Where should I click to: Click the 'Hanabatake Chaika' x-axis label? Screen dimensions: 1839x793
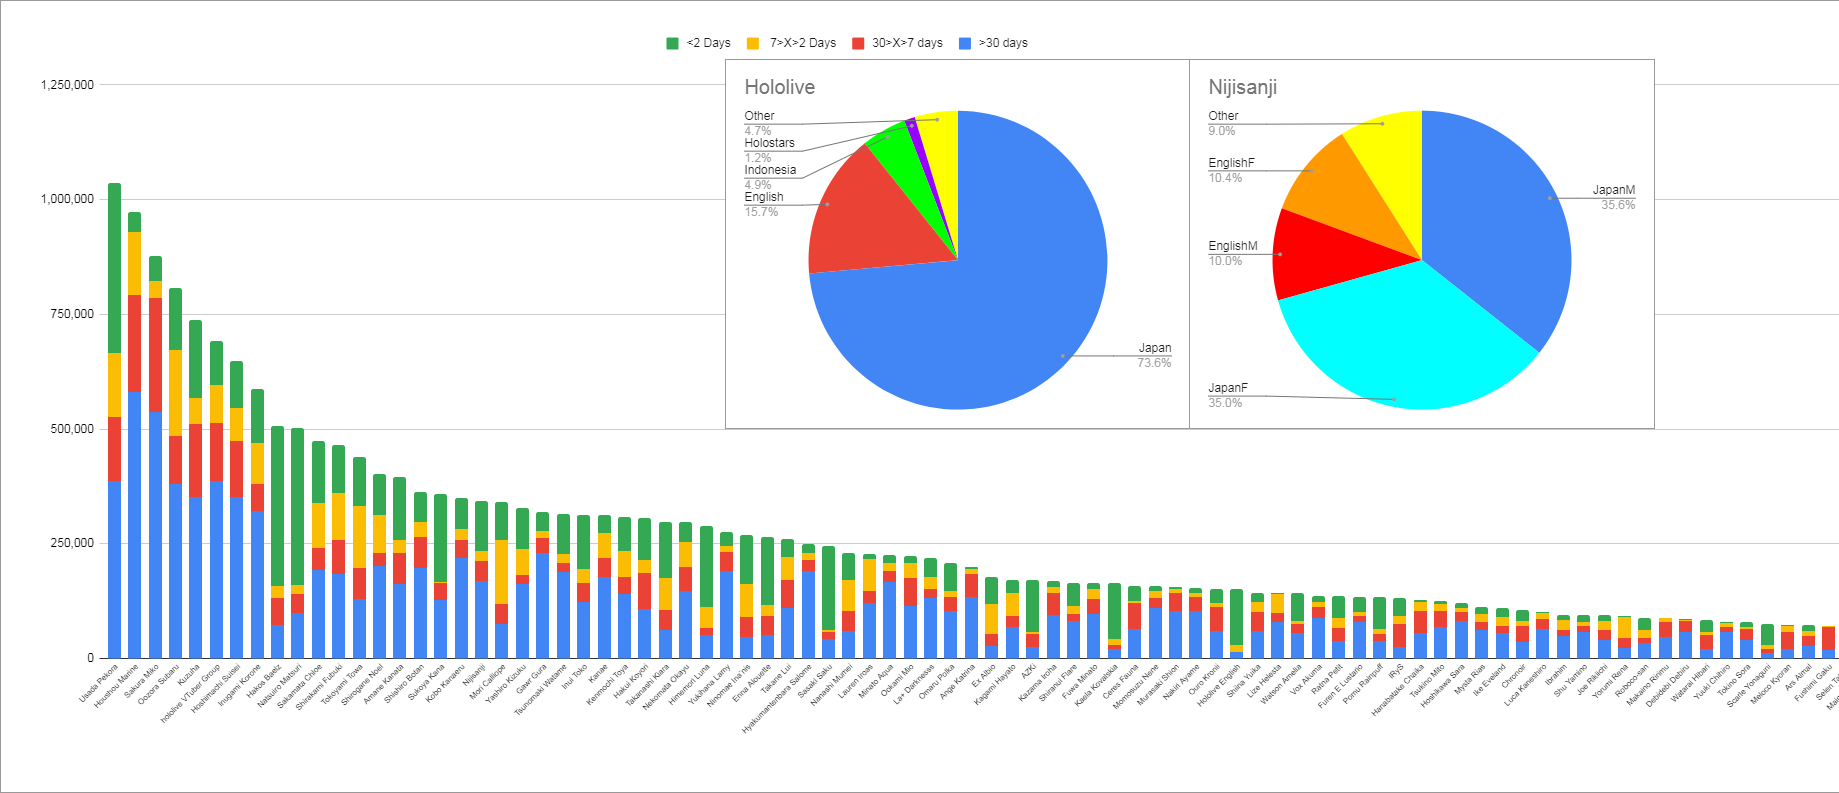tap(1397, 691)
